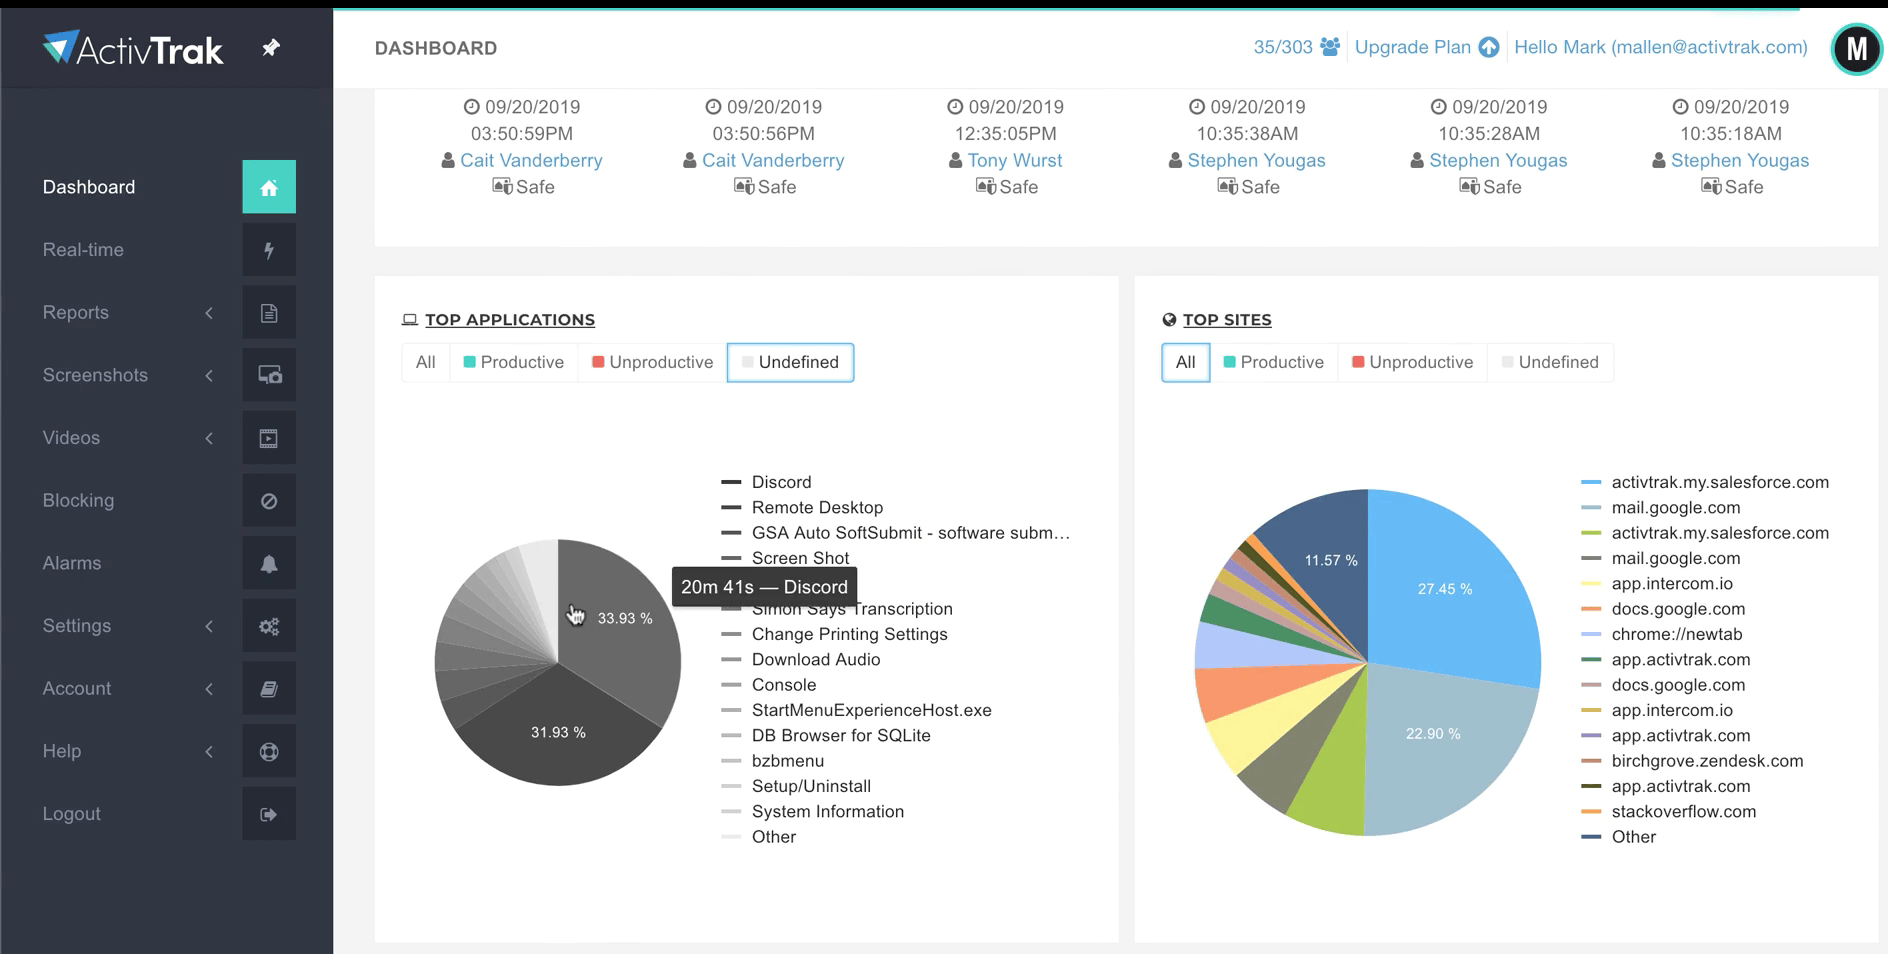Click the users group icon beside 35/303

(x=1330, y=47)
